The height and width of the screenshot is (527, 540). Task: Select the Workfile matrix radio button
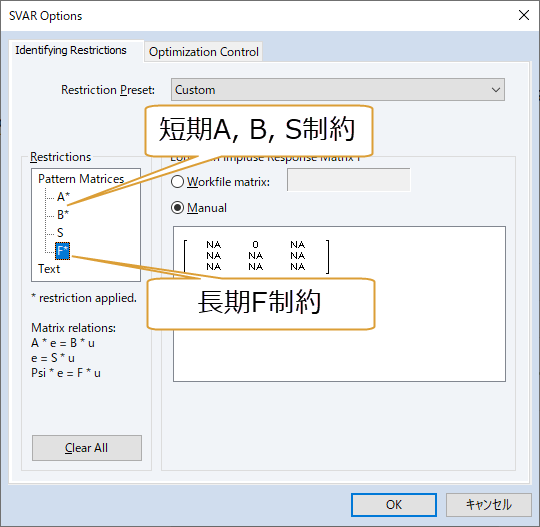pos(177,182)
